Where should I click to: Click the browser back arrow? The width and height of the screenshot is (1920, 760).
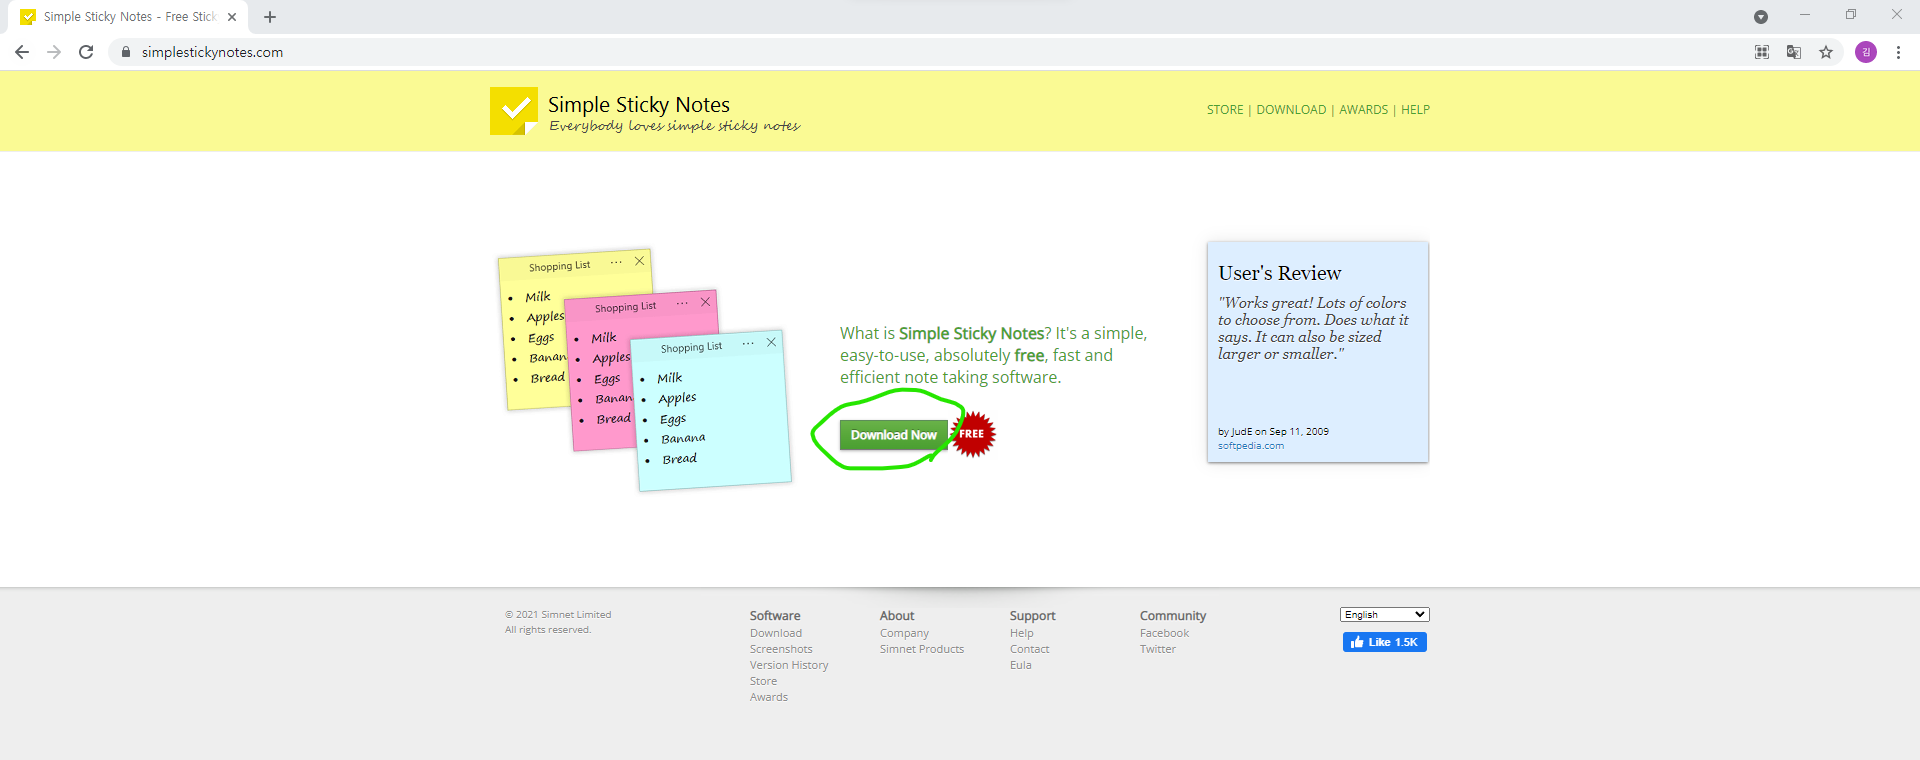(x=22, y=52)
